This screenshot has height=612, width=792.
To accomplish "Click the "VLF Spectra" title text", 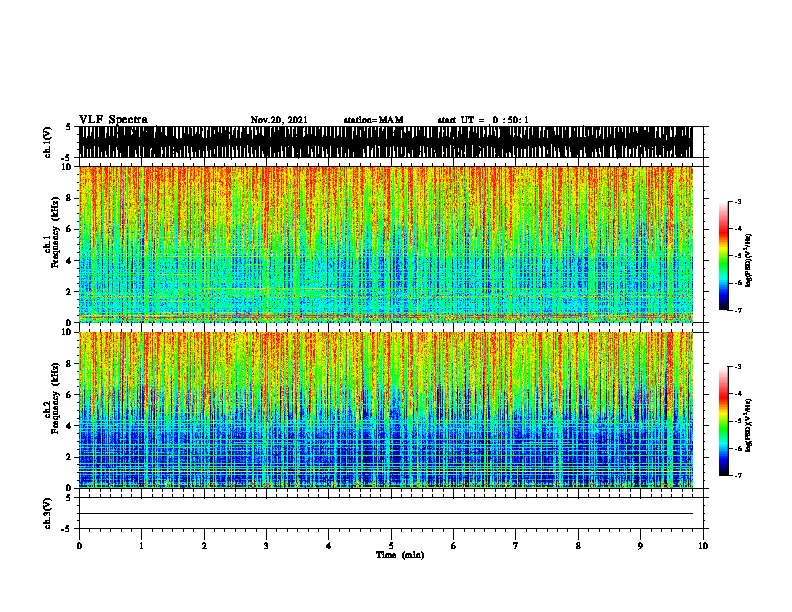I will (113, 120).
